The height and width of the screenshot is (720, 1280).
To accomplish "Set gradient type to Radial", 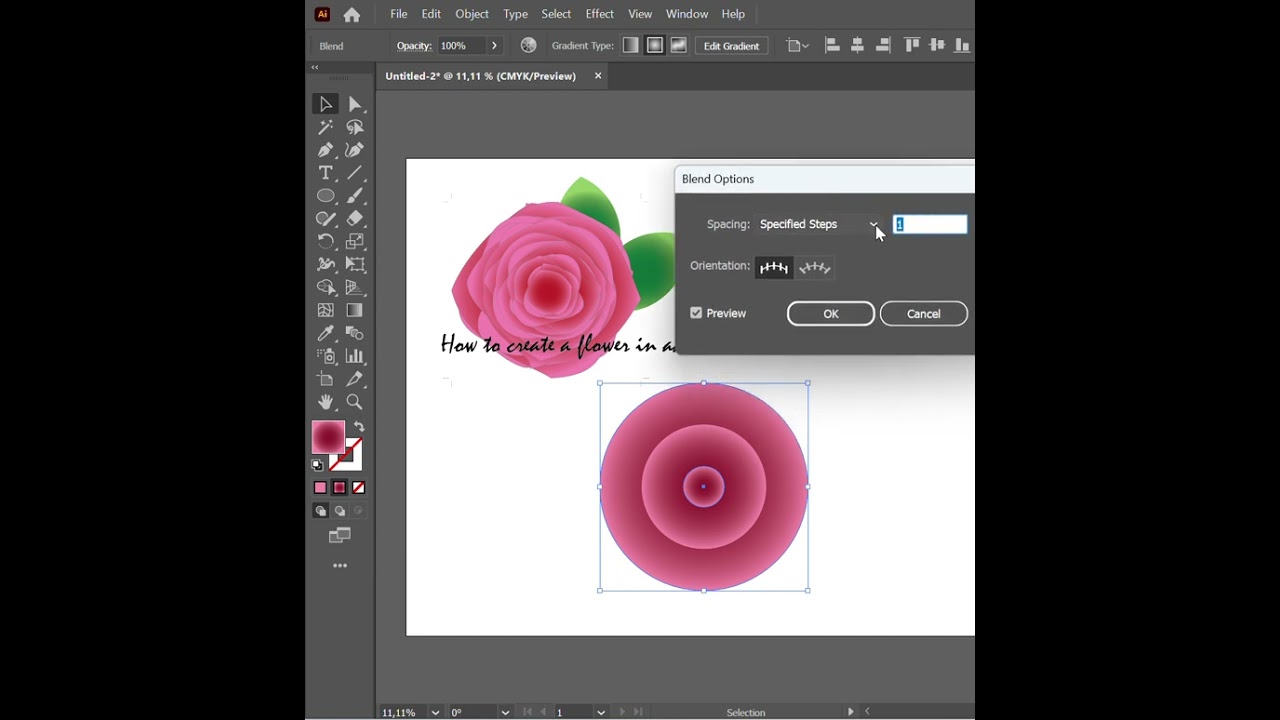I will pyautogui.click(x=655, y=45).
